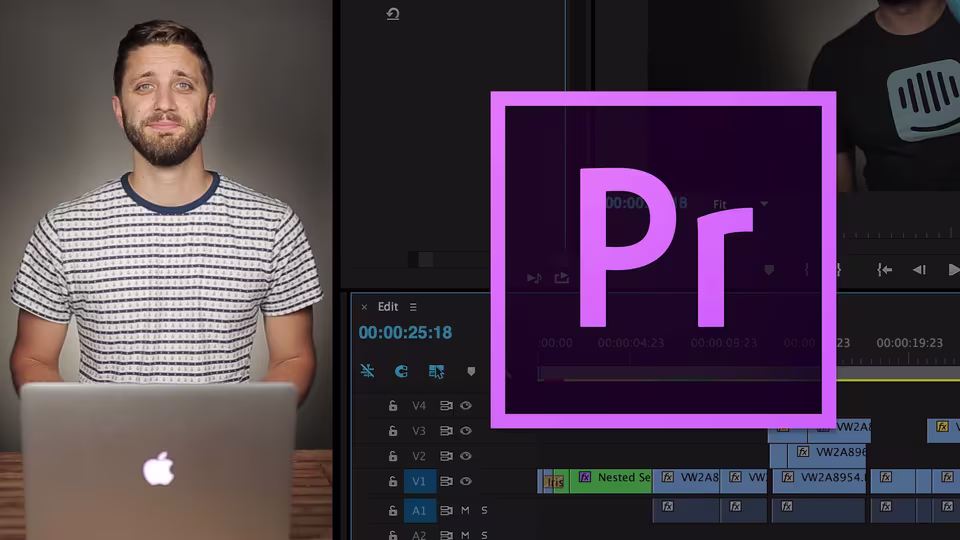
Task: Click Go to In button in Program monitor
Action: [885, 269]
